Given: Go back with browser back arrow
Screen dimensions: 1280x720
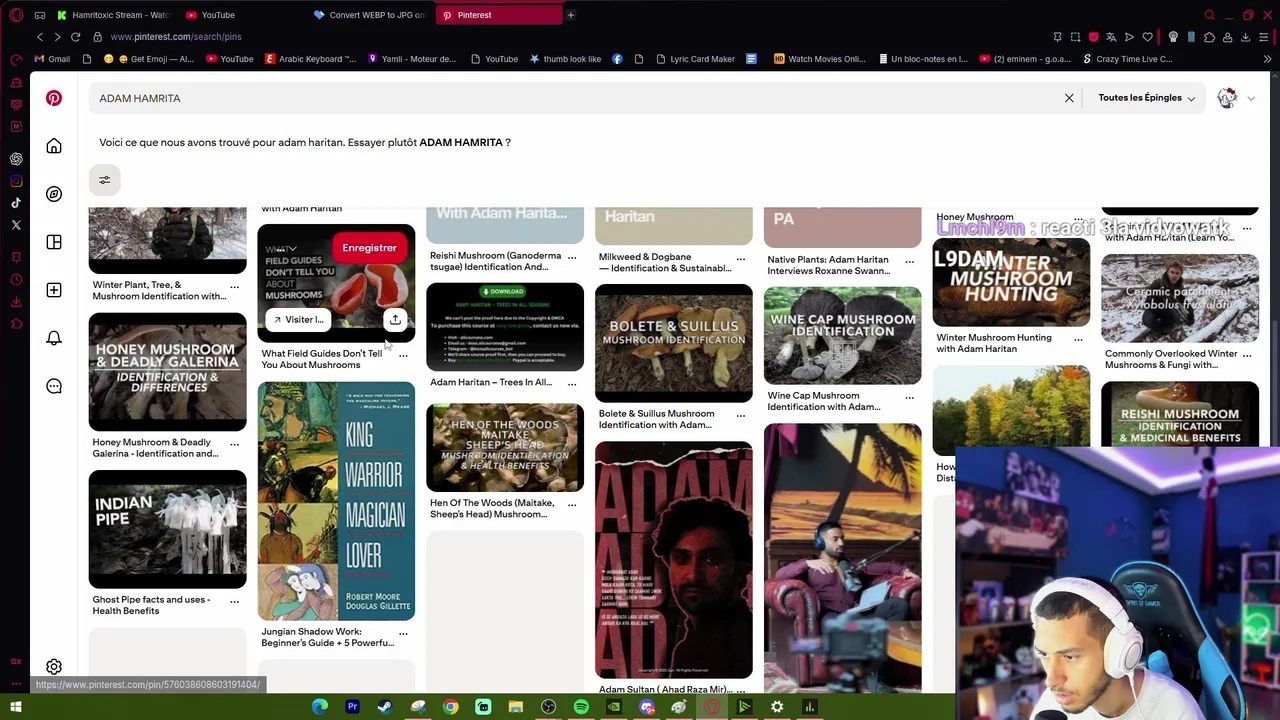Looking at the screenshot, I should pyautogui.click(x=40, y=37).
